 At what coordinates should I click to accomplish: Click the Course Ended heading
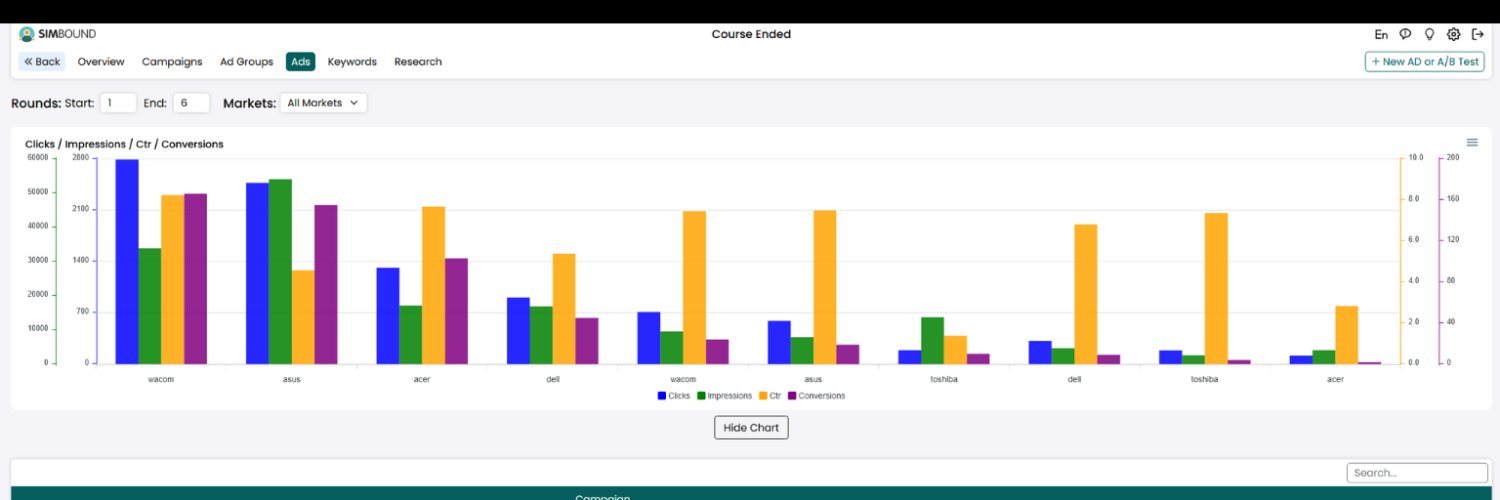coord(751,34)
